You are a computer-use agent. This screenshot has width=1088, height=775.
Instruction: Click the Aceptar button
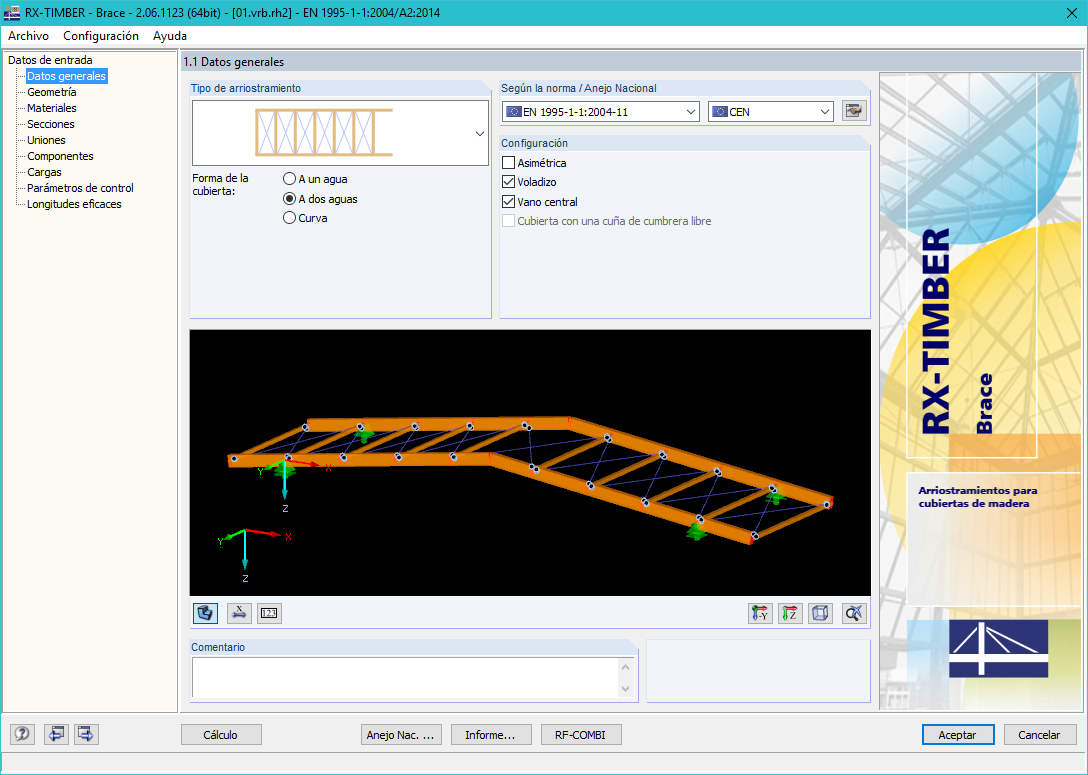[x=958, y=735]
